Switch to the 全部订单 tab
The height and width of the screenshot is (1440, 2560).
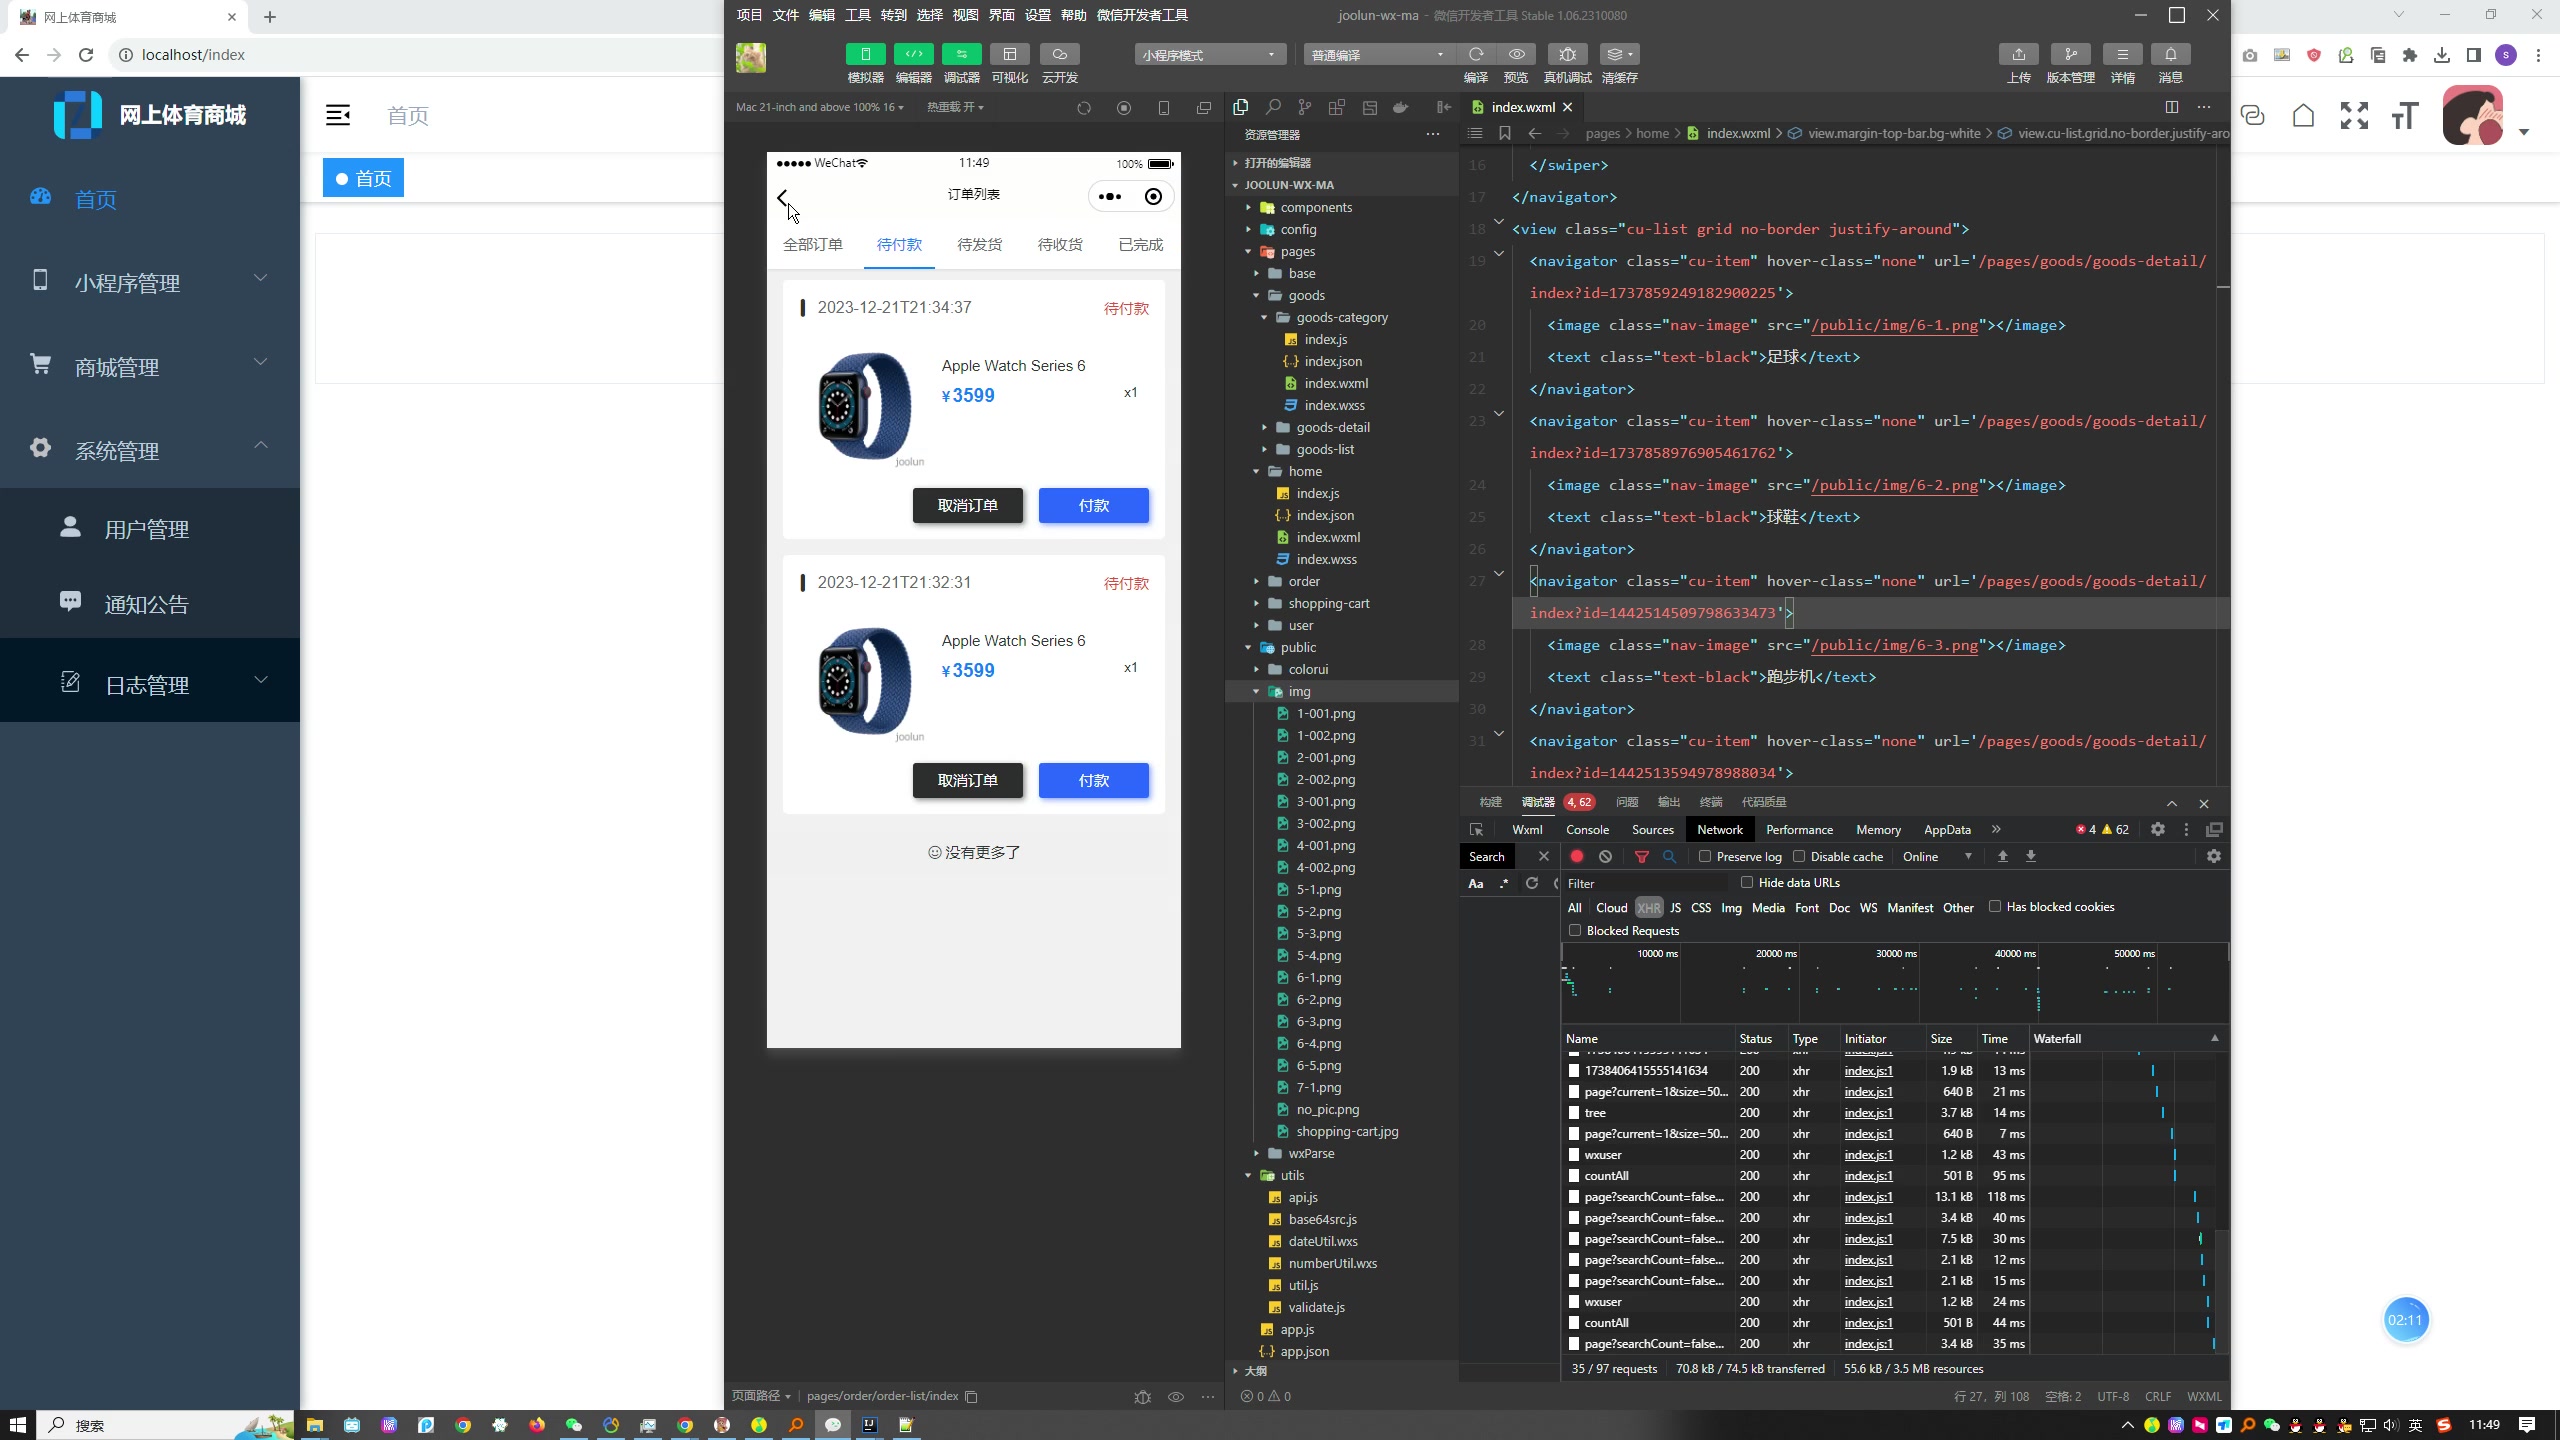tap(813, 245)
